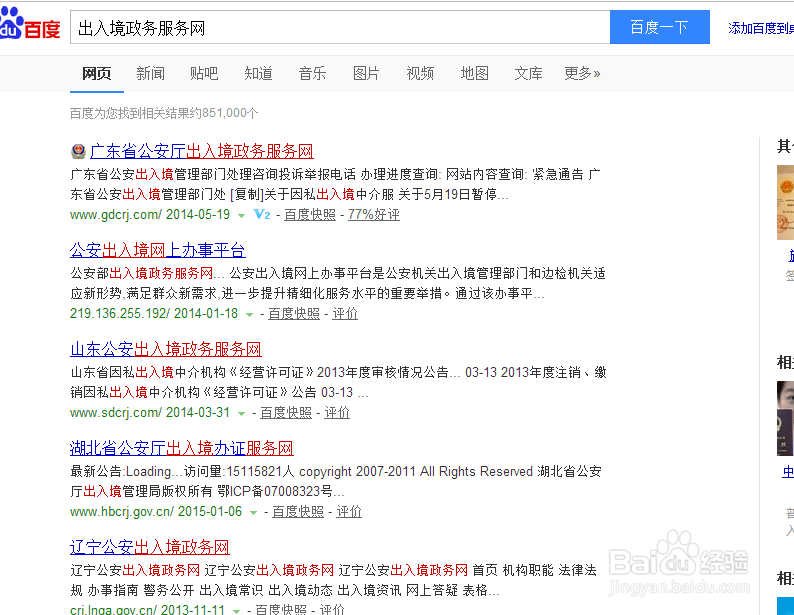Switch to the 新闻 tab
Image resolution: width=794 pixels, height=615 pixels.
150,73
